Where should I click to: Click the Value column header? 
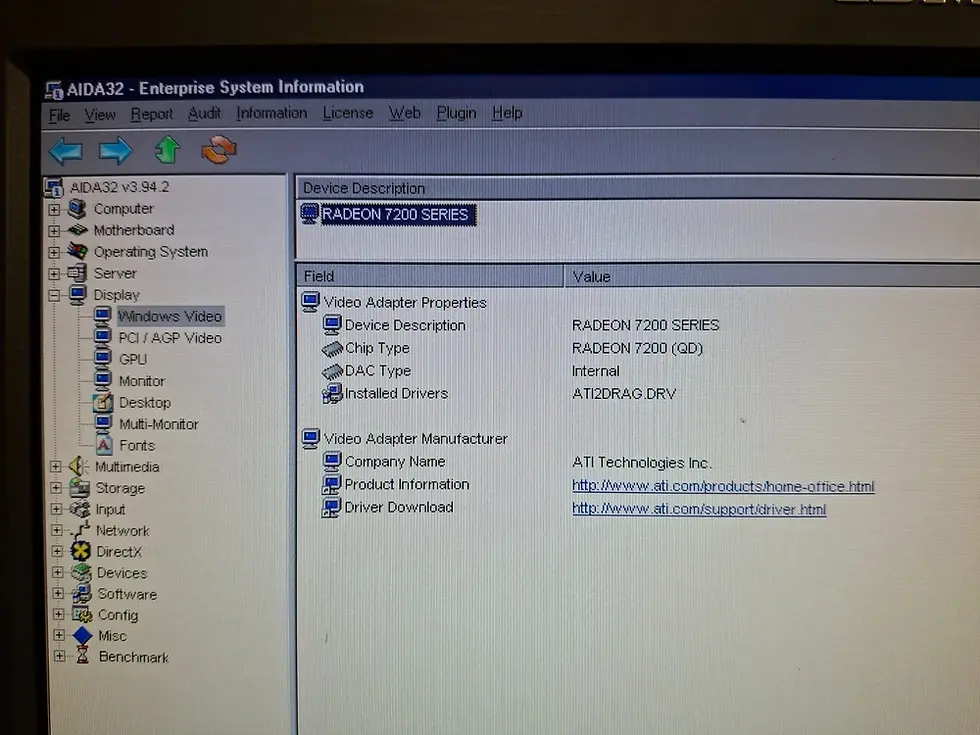tap(772, 276)
